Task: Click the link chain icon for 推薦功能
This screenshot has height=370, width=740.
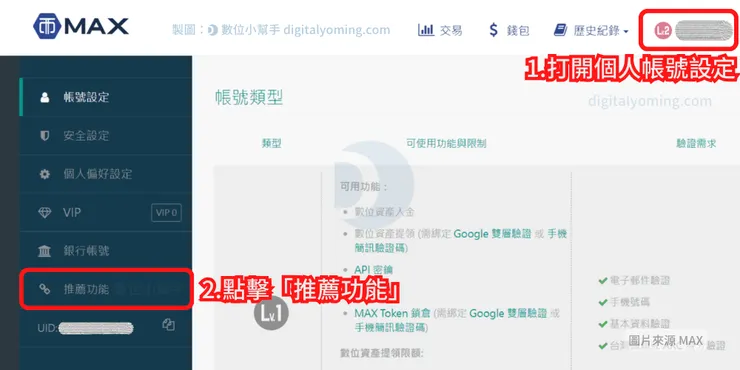Action: (45, 289)
